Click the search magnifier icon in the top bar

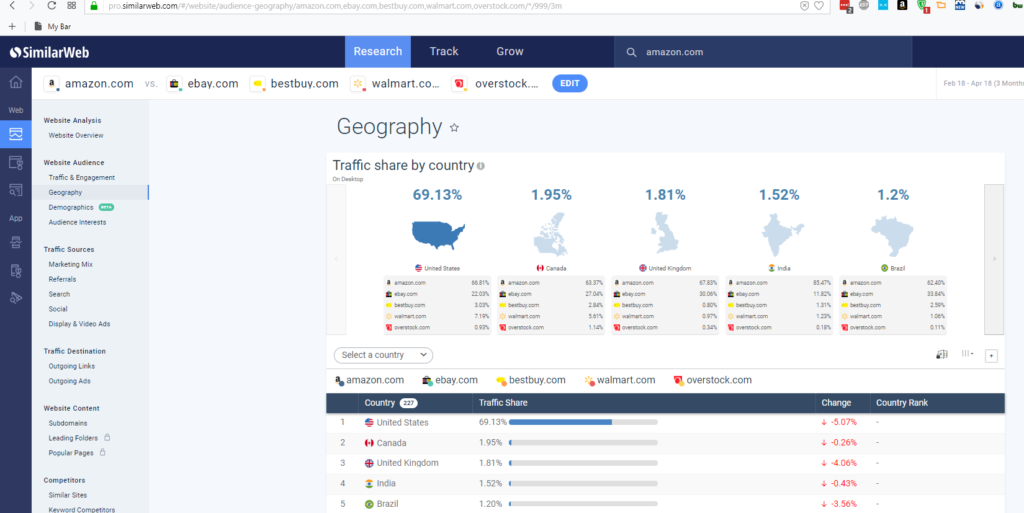pyautogui.click(x=631, y=52)
